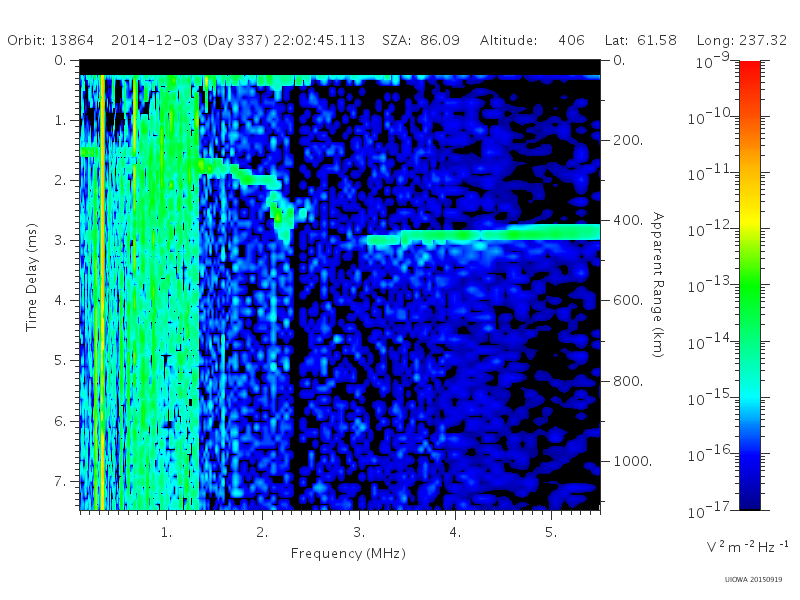Click the 5. tick on frequency axis
800x600 pixels.
[551, 532]
